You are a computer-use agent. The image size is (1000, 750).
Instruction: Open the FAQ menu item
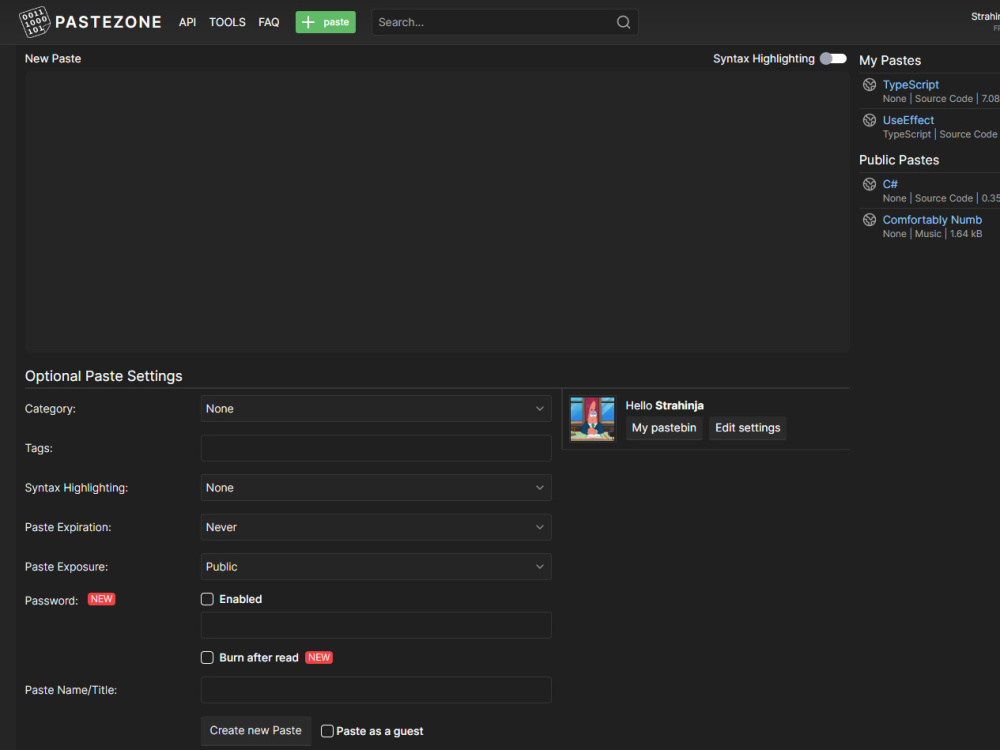[x=268, y=22]
